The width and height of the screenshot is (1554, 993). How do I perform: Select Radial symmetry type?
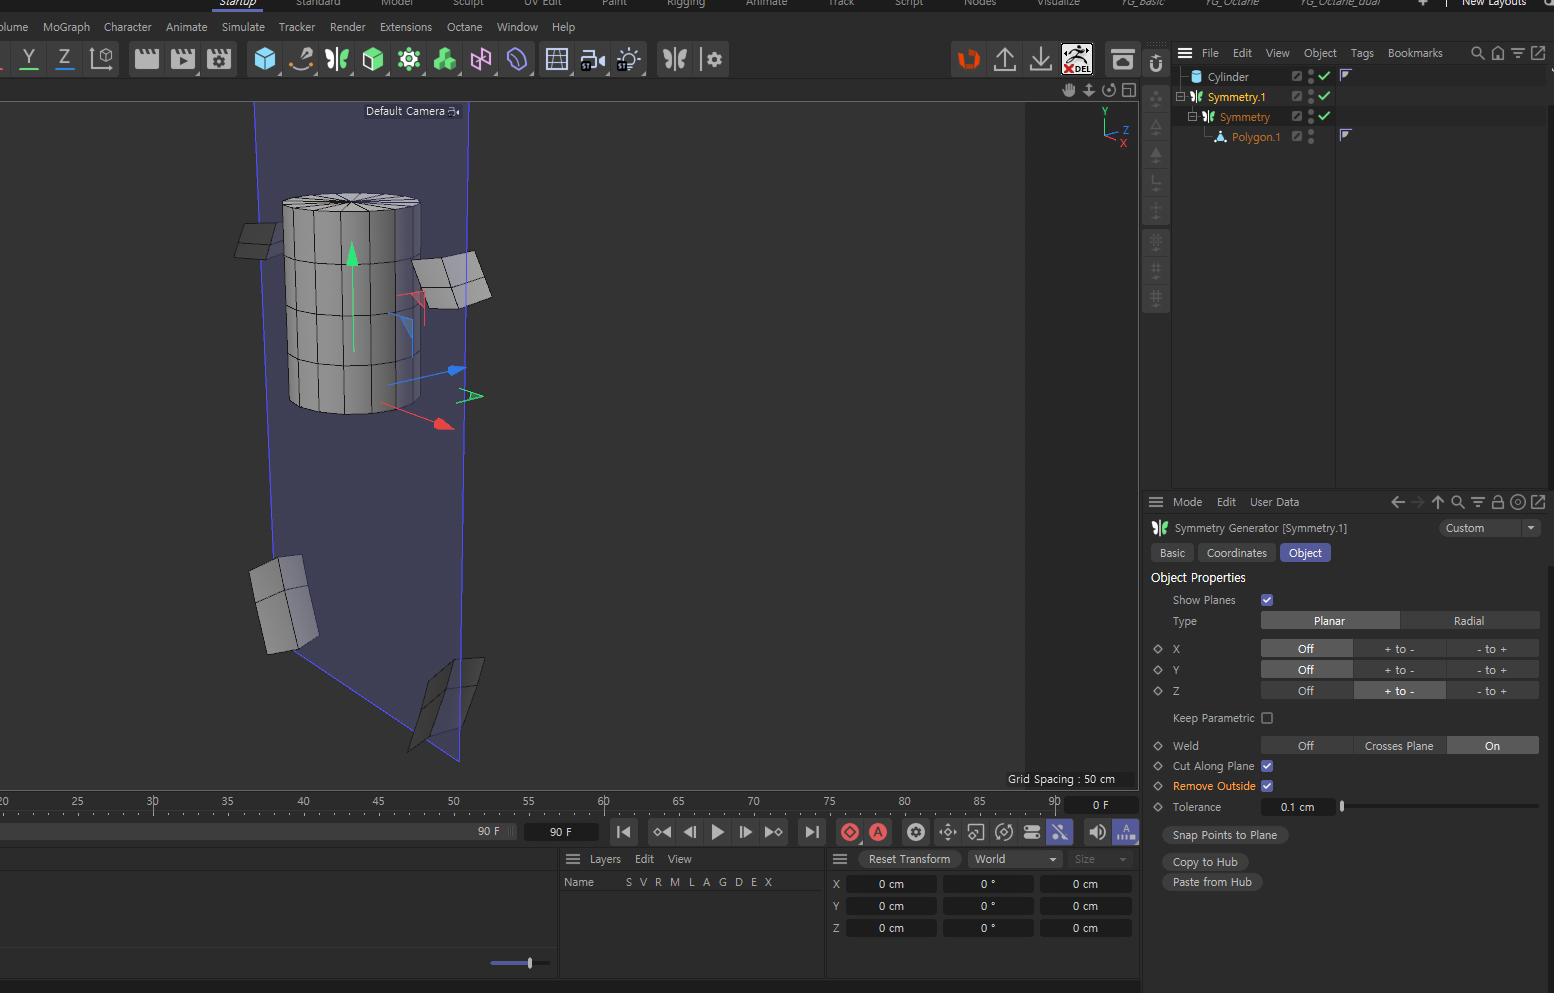tap(1469, 621)
